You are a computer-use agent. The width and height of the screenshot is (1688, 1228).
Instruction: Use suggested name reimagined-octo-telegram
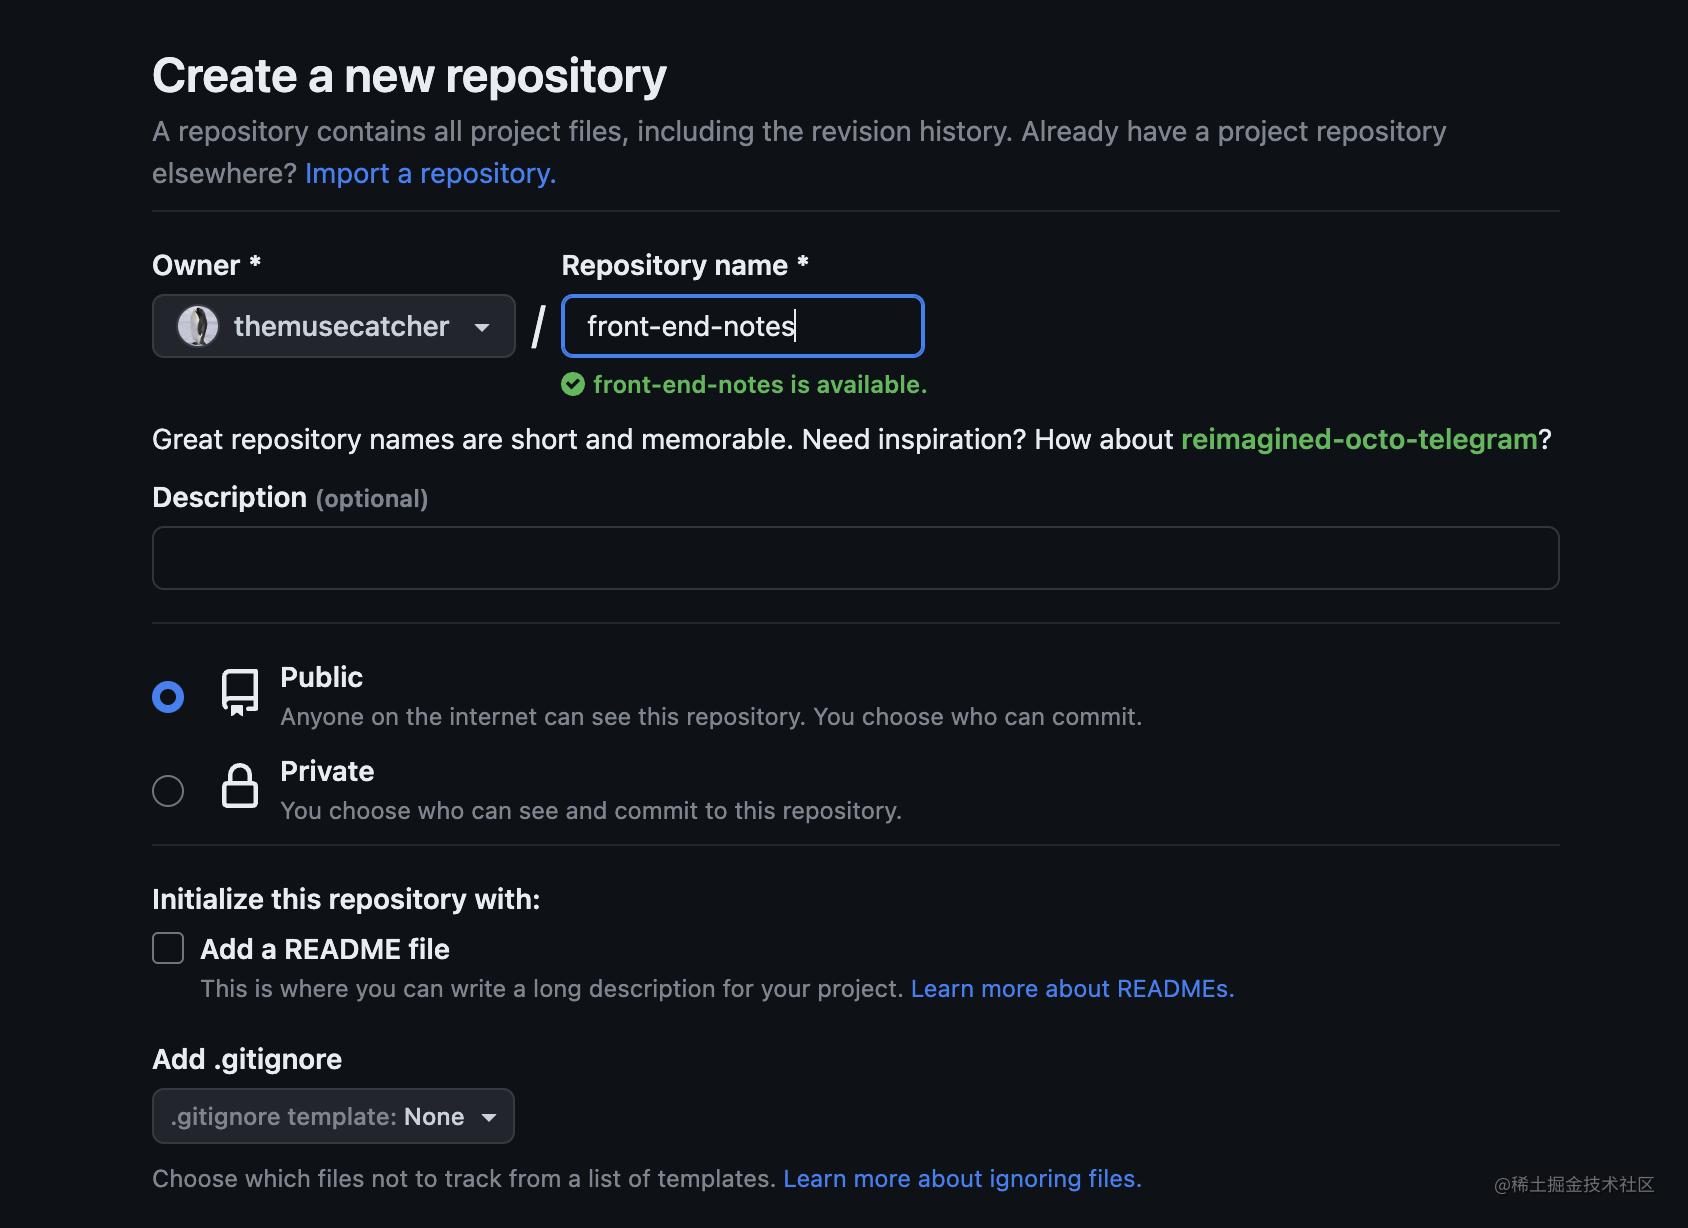pos(1359,439)
